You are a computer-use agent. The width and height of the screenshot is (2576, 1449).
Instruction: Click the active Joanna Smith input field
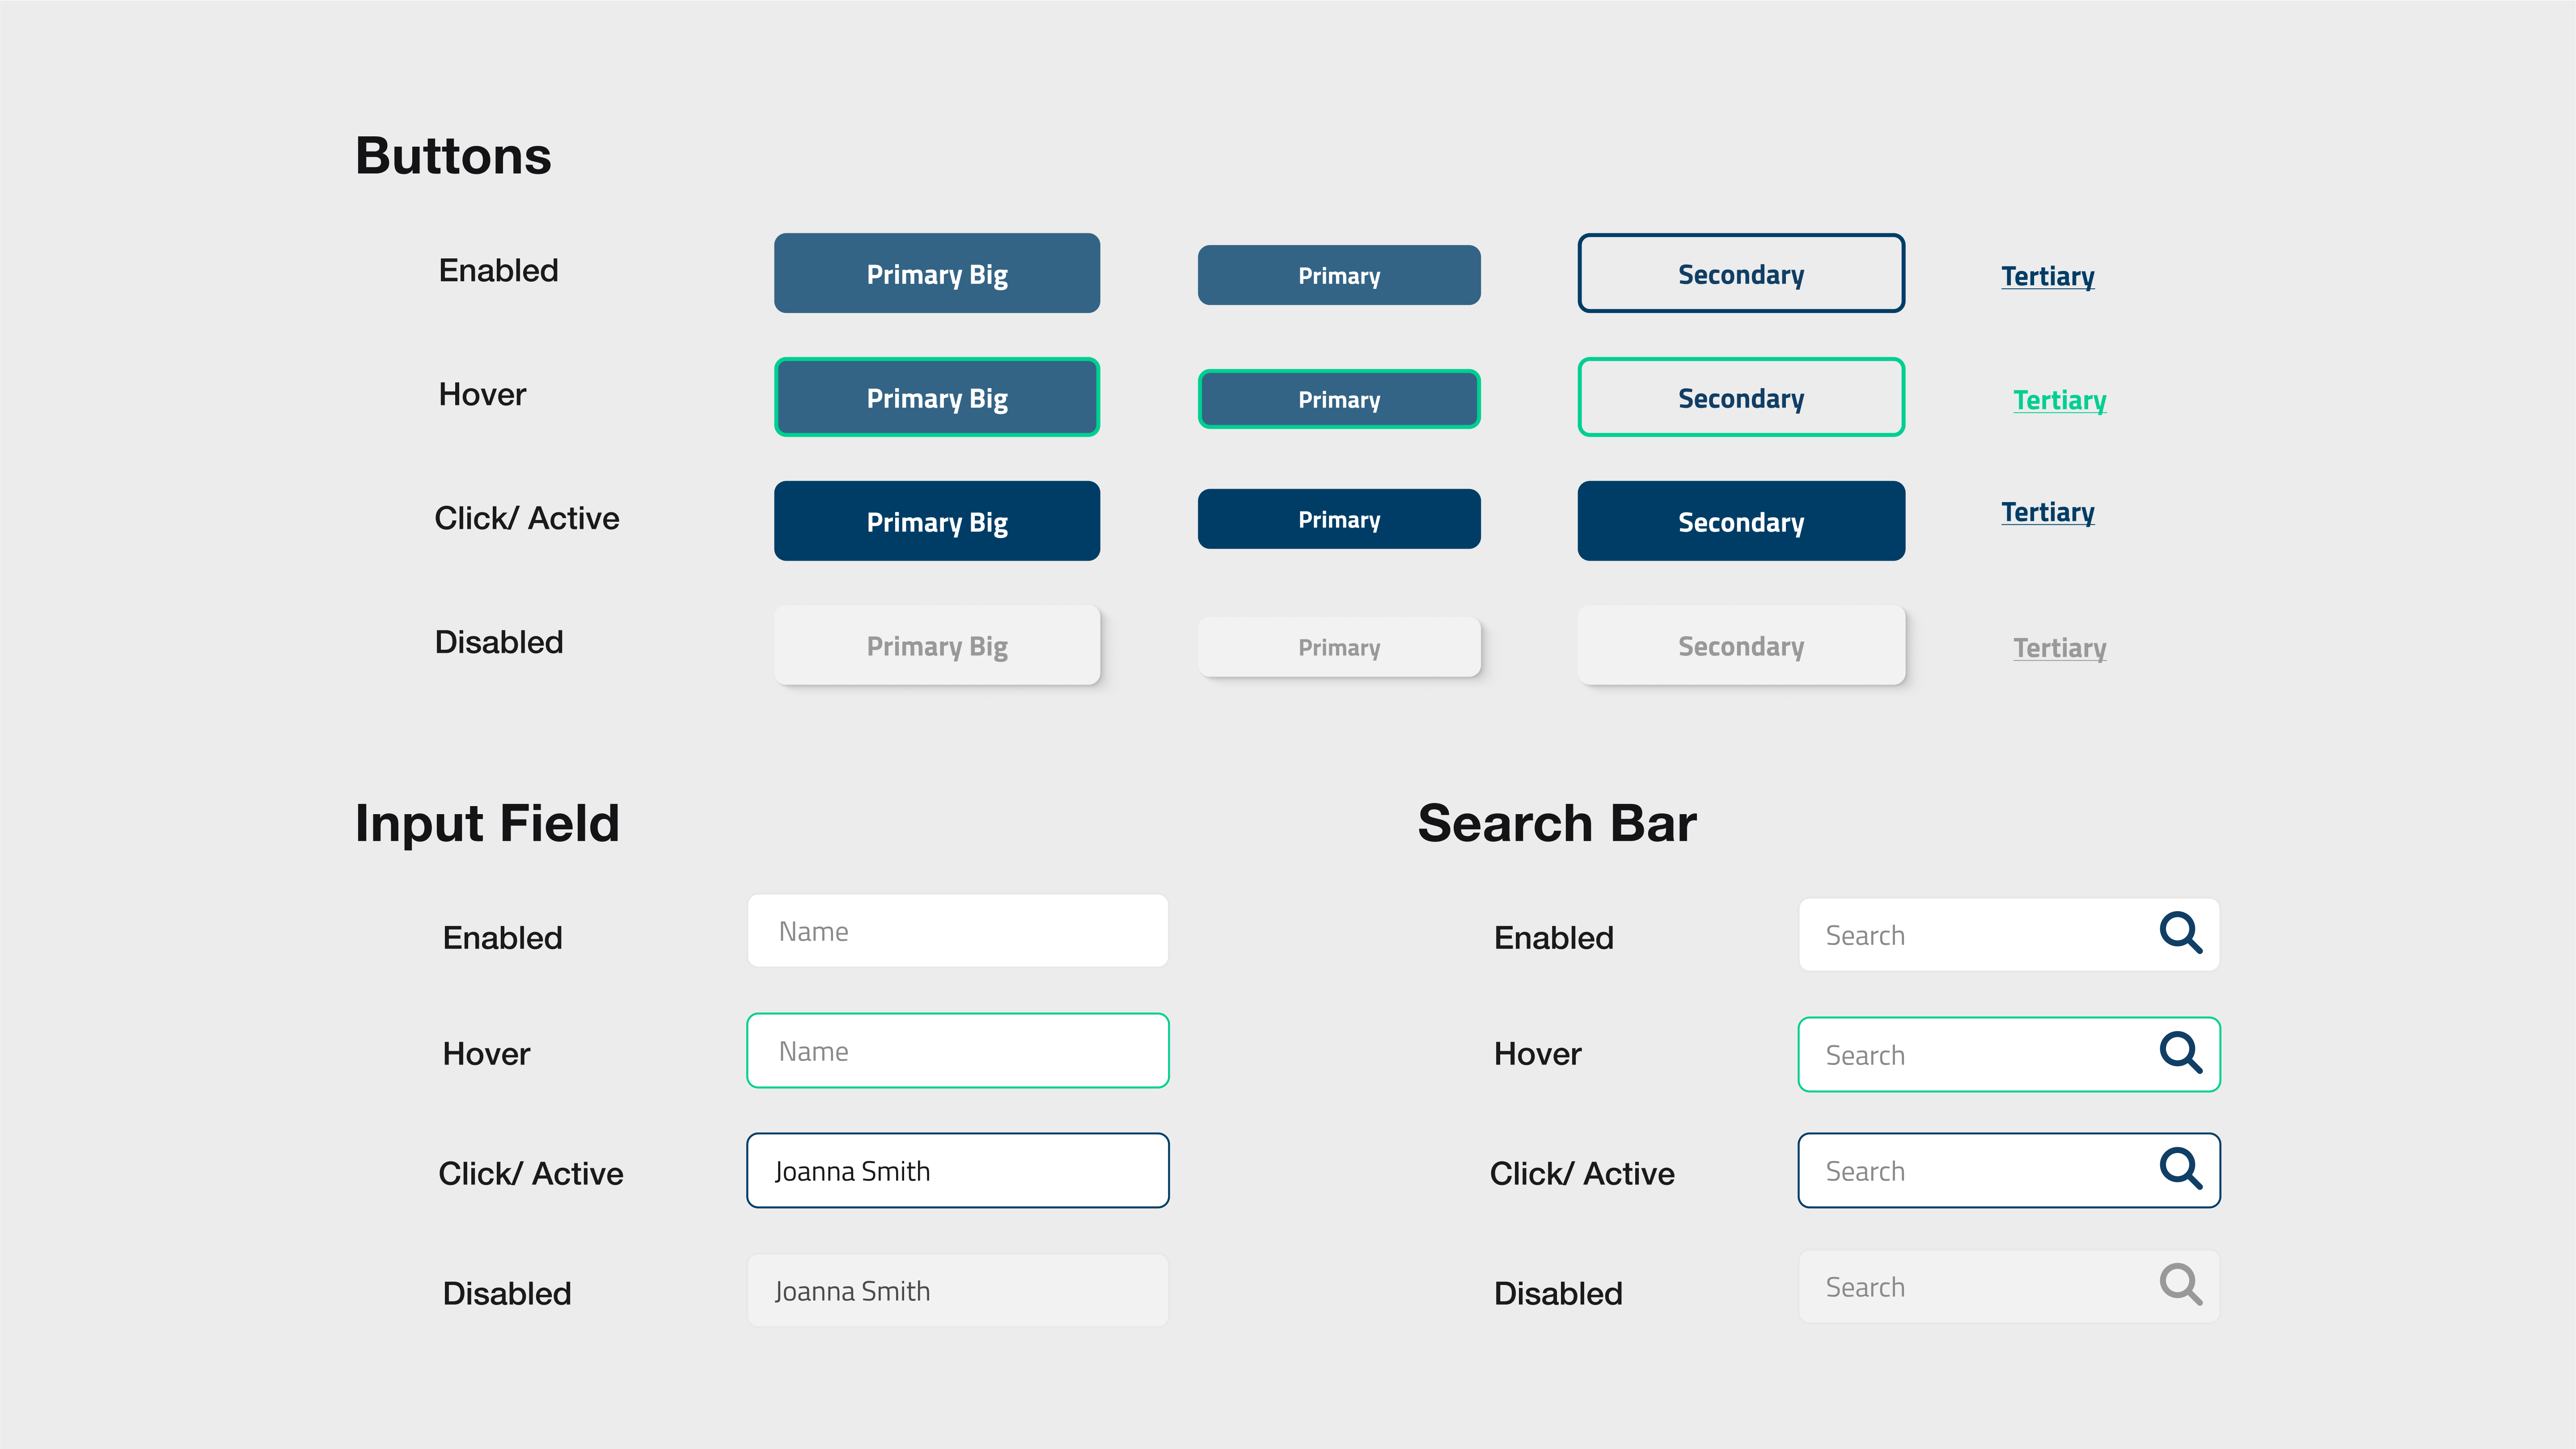[x=958, y=1170]
